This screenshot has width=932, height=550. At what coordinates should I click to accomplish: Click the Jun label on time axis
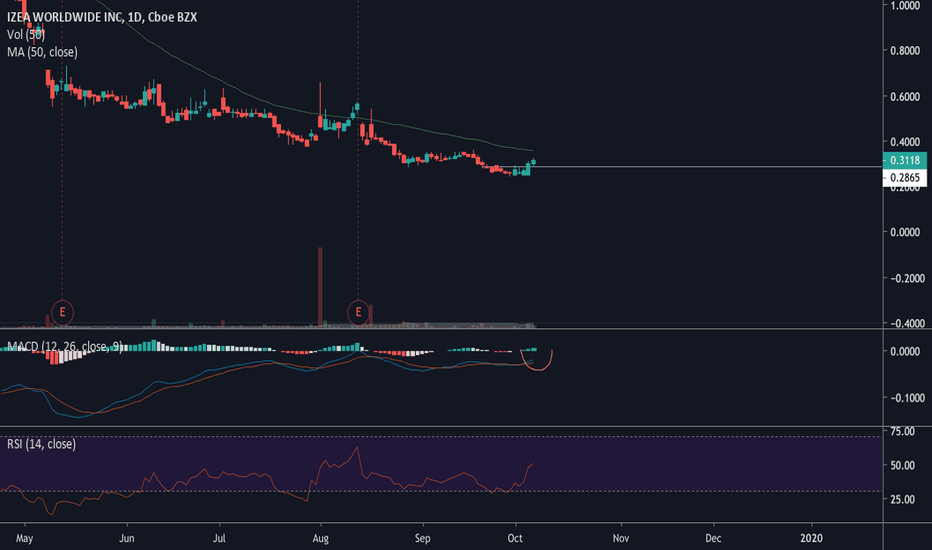127,538
